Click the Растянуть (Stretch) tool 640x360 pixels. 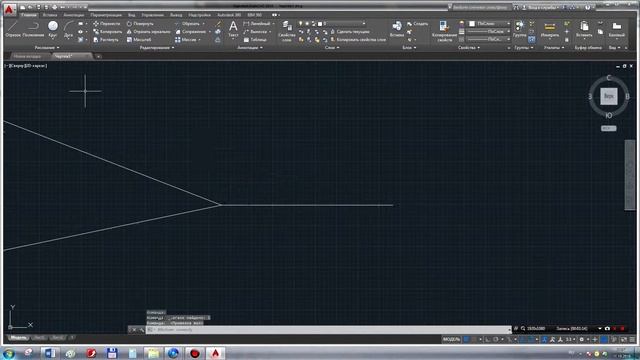(x=106, y=40)
